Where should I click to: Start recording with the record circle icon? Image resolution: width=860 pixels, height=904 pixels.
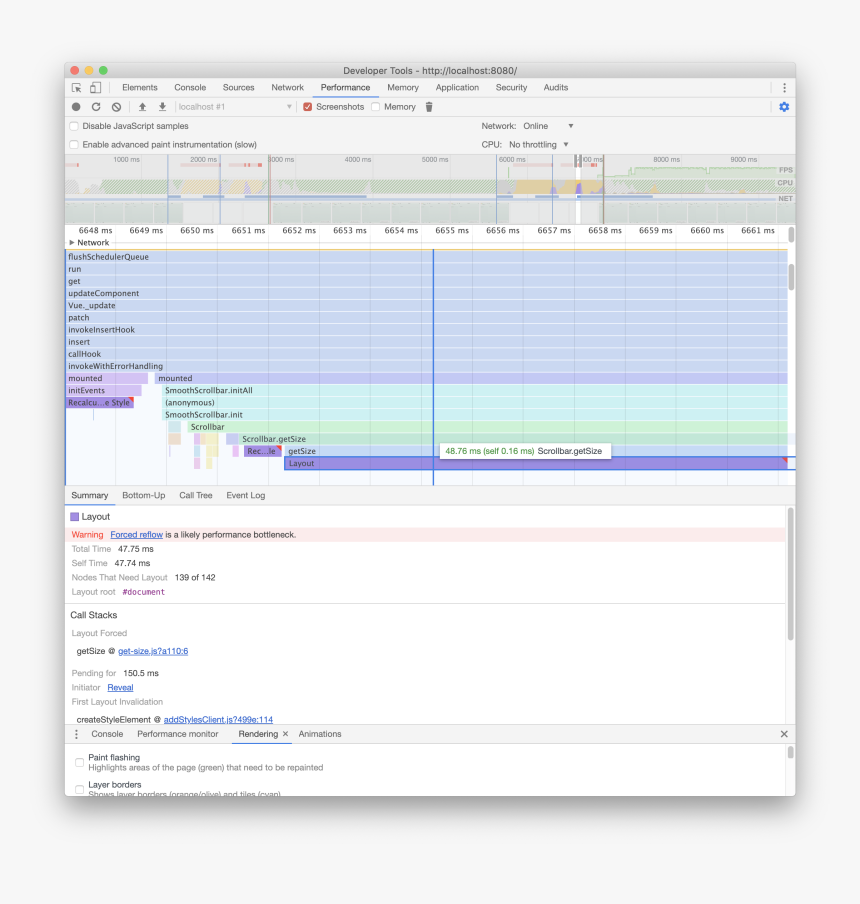[76, 107]
